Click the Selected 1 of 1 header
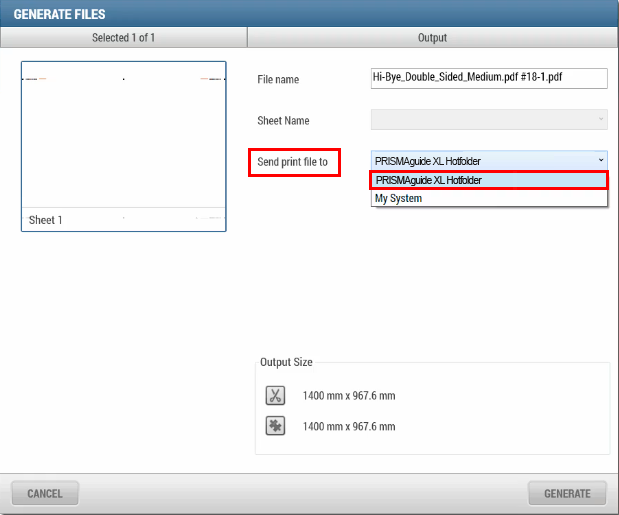 [123, 38]
